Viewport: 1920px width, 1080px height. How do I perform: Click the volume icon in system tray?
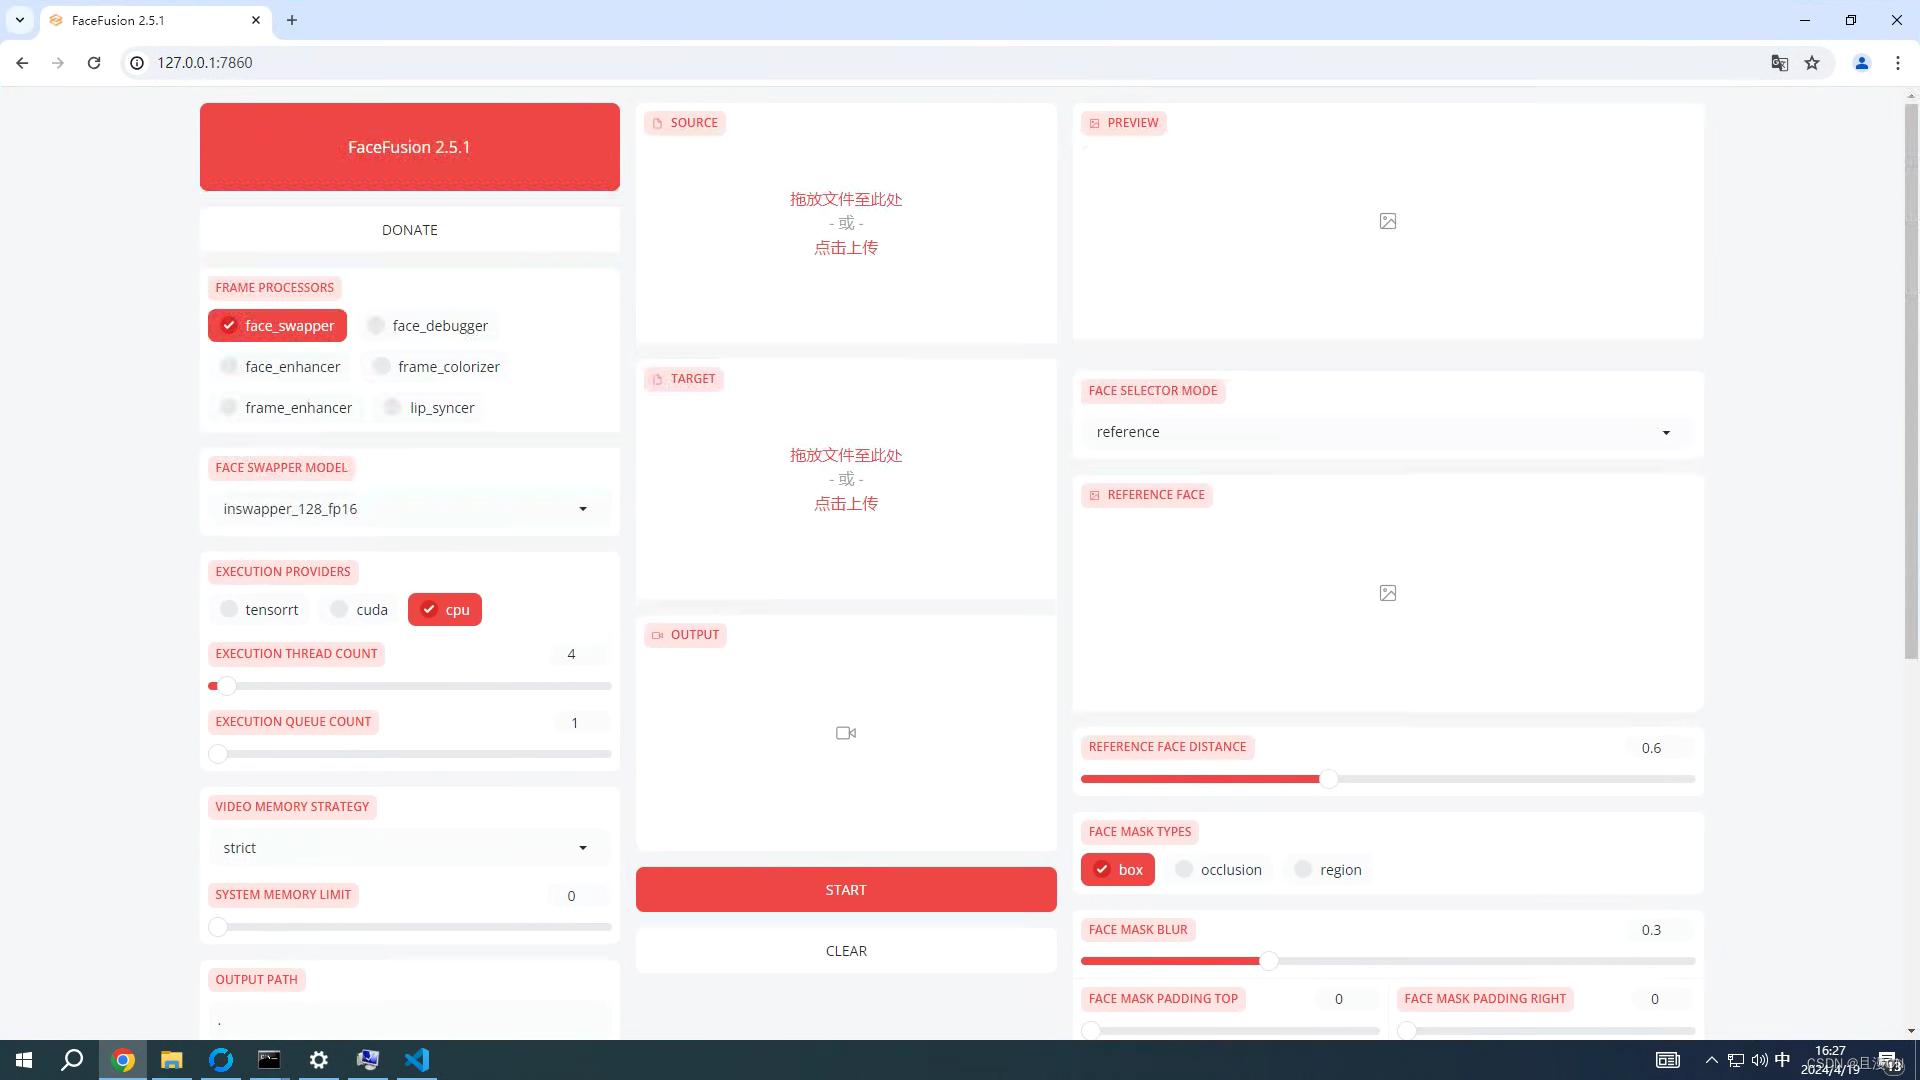[x=1759, y=1060]
